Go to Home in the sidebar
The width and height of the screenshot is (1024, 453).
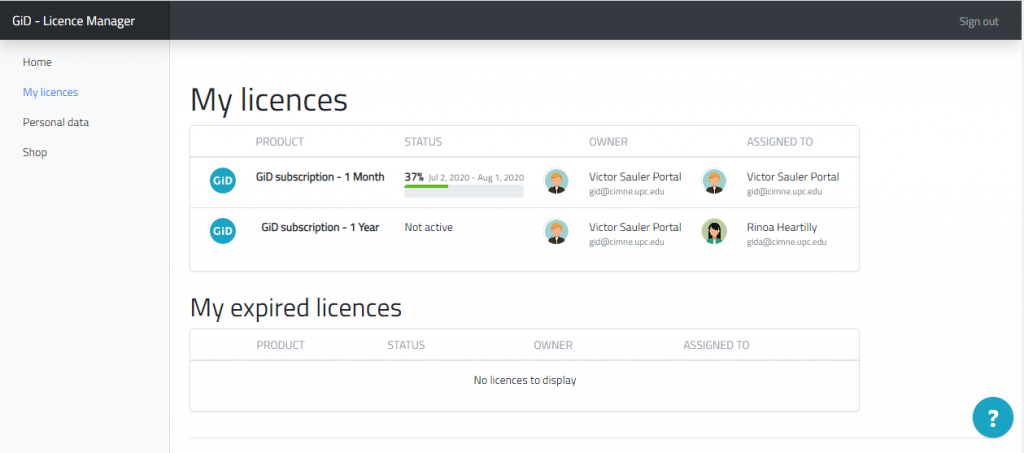37,62
